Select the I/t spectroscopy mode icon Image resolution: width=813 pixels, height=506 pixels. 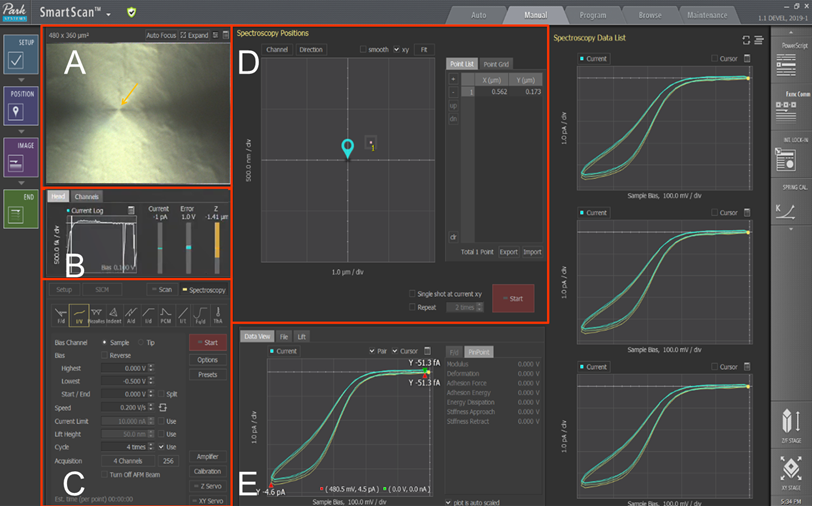(x=183, y=315)
